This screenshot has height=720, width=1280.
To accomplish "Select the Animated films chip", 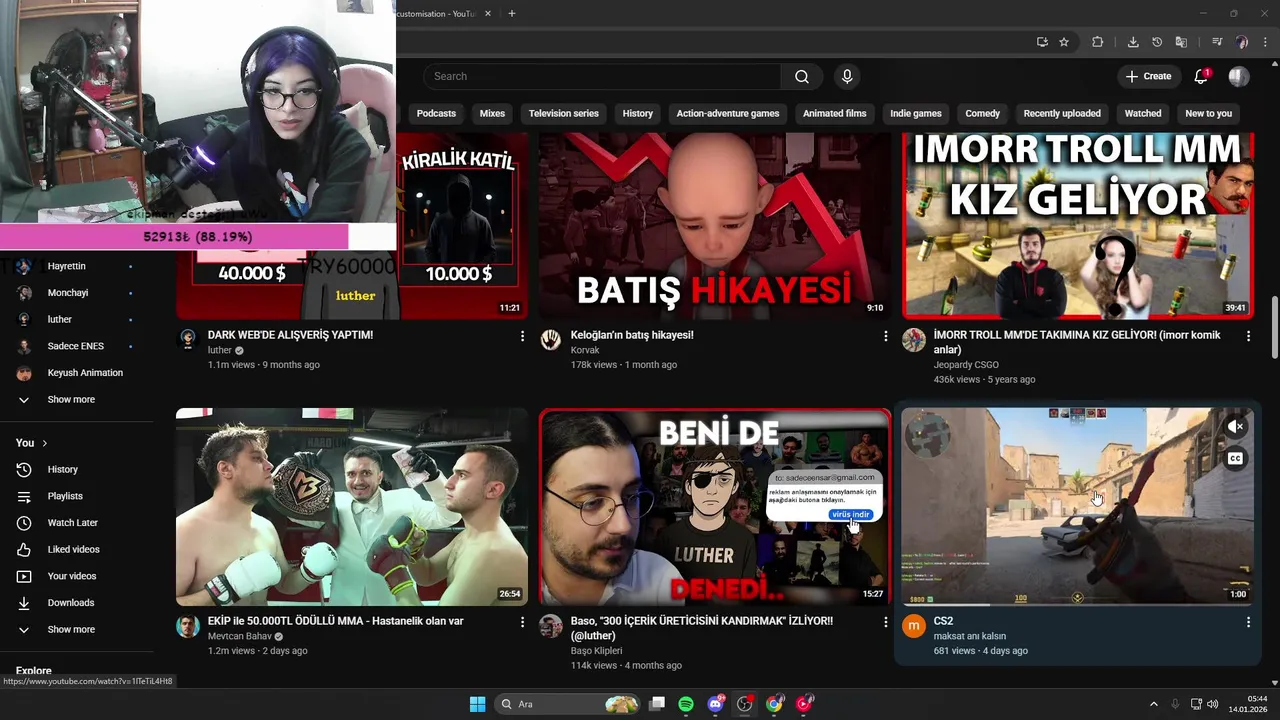I will point(834,113).
